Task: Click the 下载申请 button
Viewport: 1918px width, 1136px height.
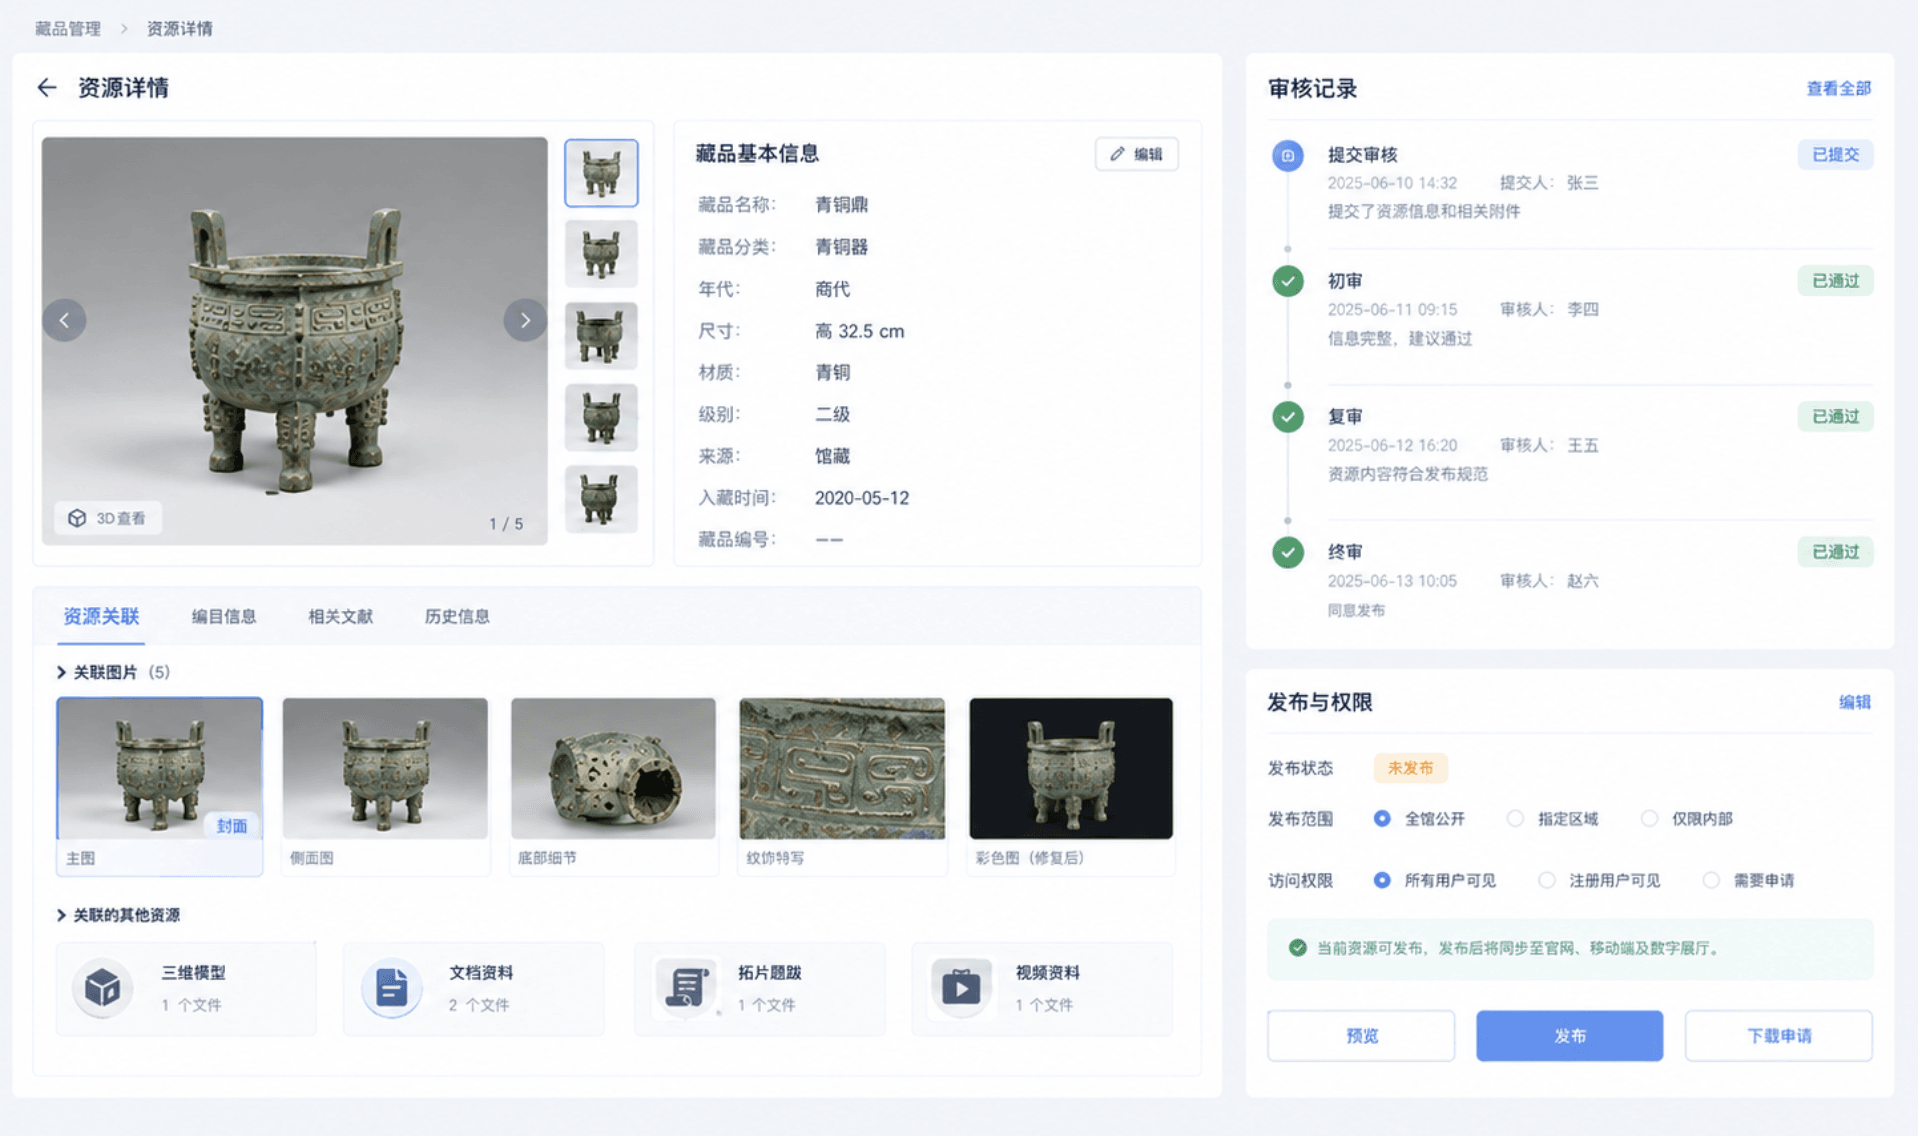Action: (x=1778, y=1036)
